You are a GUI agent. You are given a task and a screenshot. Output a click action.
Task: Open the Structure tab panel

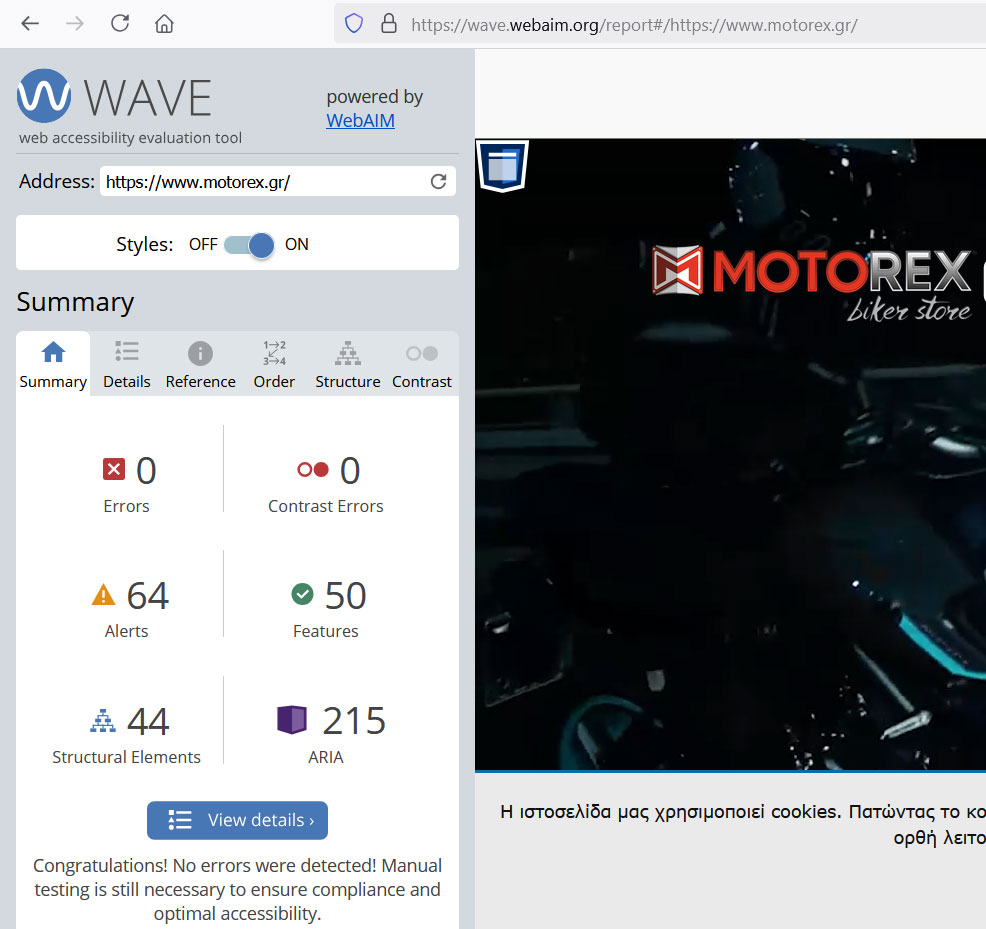click(x=347, y=363)
